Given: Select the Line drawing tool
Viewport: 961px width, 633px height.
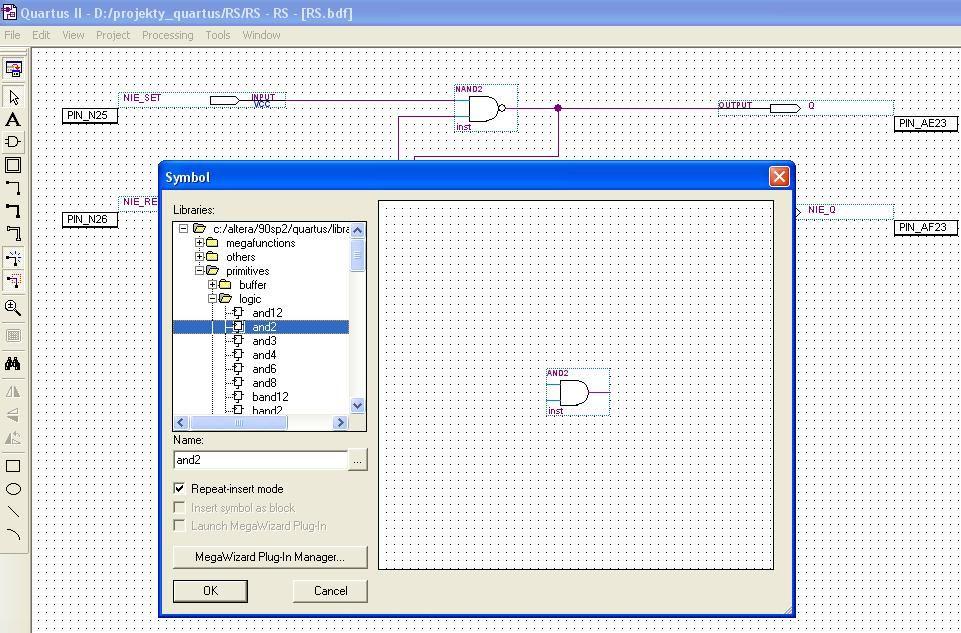Looking at the screenshot, I should coord(13,512).
